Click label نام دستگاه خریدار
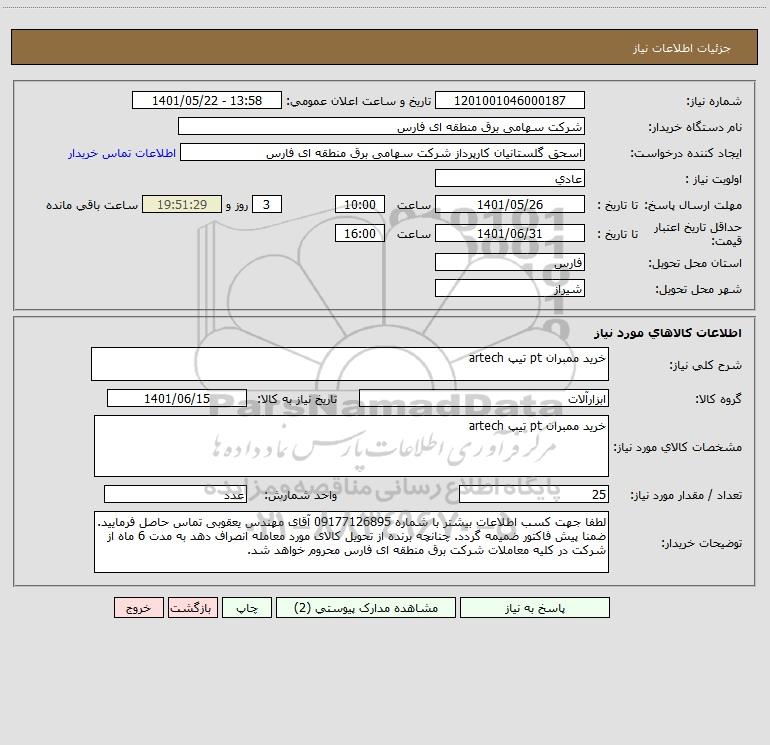 [695, 128]
